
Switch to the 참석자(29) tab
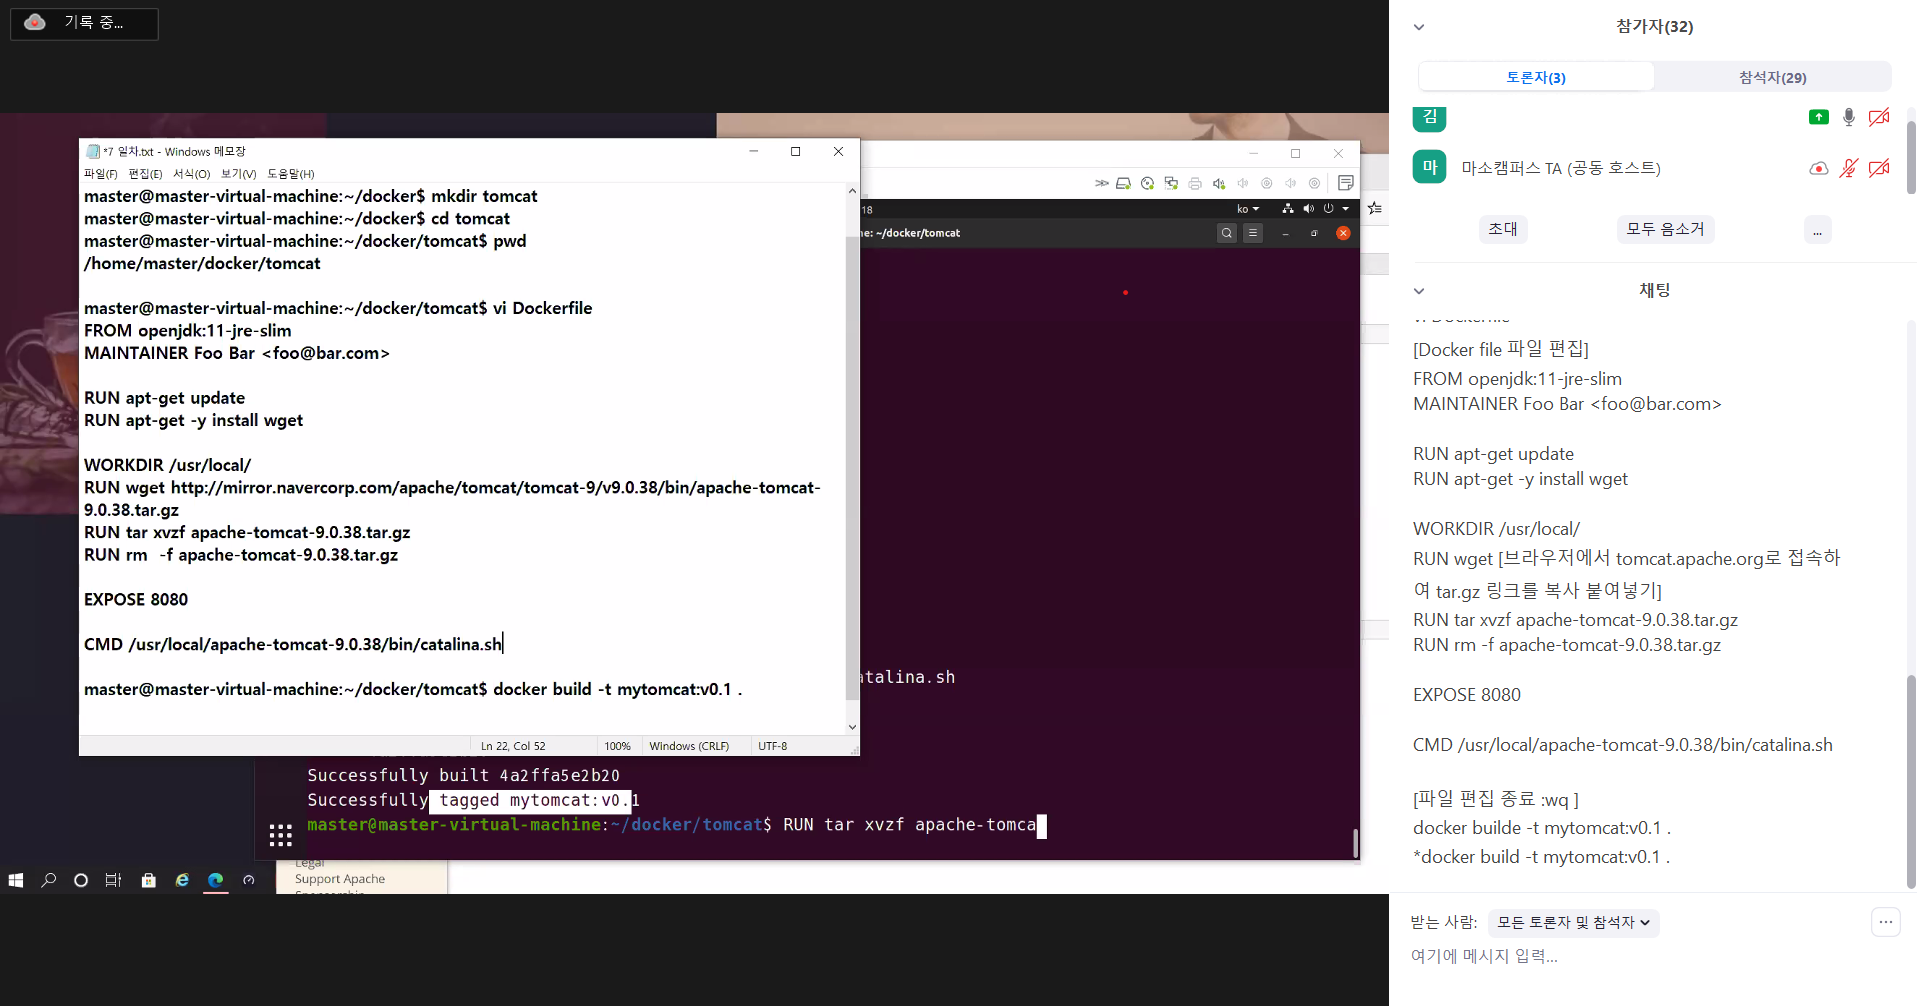1771,77
